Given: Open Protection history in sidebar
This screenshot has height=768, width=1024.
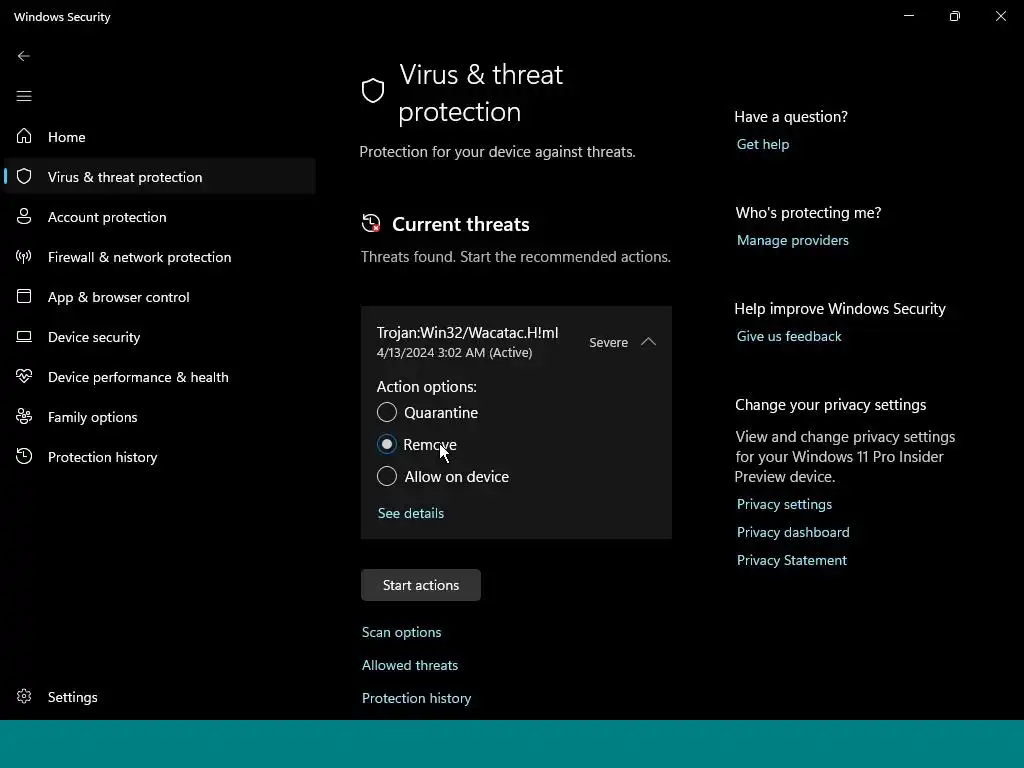Looking at the screenshot, I should pyautogui.click(x=160, y=456).
